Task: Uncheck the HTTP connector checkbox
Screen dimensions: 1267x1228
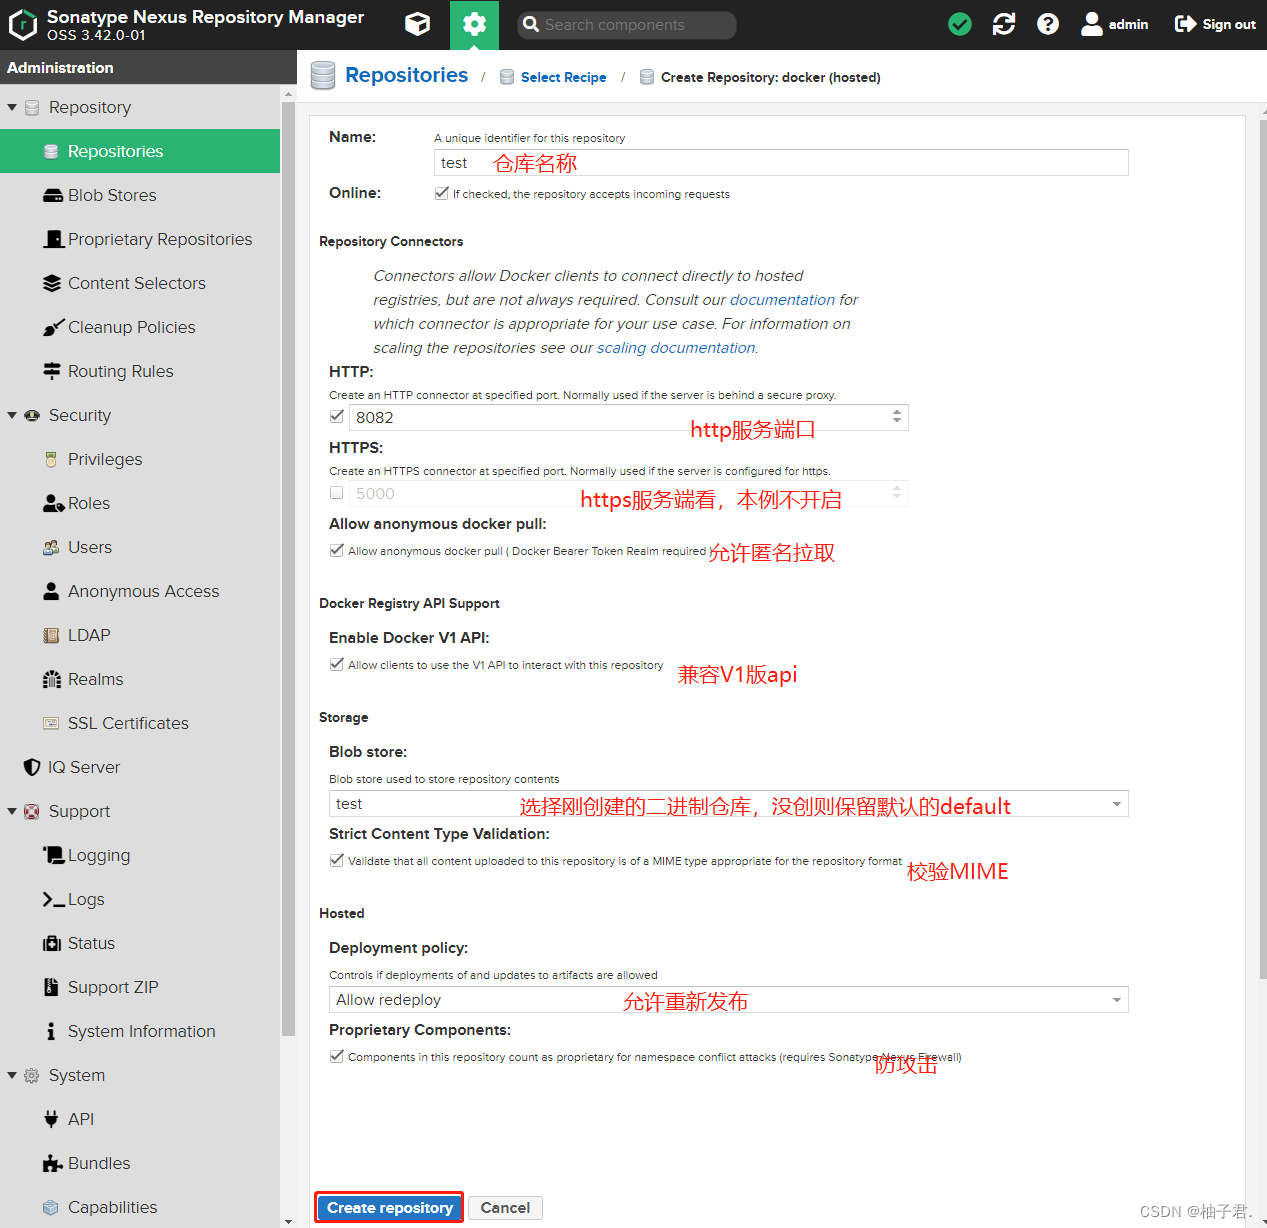Action: click(x=337, y=416)
